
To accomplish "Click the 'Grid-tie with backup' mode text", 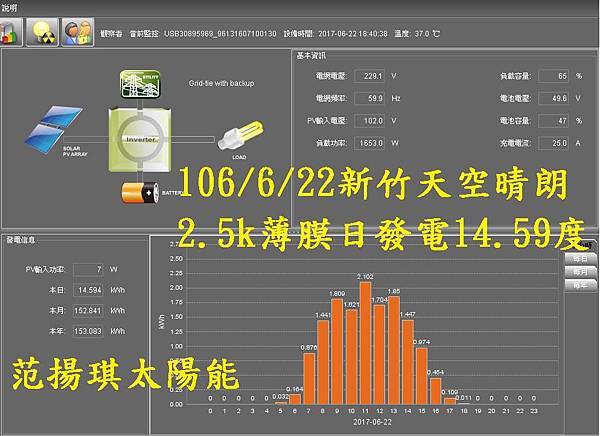I will point(221,83).
